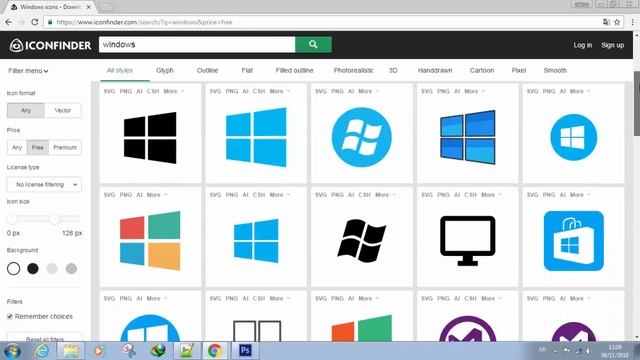
Task: Choose the small cyan Windows logo in second row
Action: pyautogui.click(x=256, y=241)
